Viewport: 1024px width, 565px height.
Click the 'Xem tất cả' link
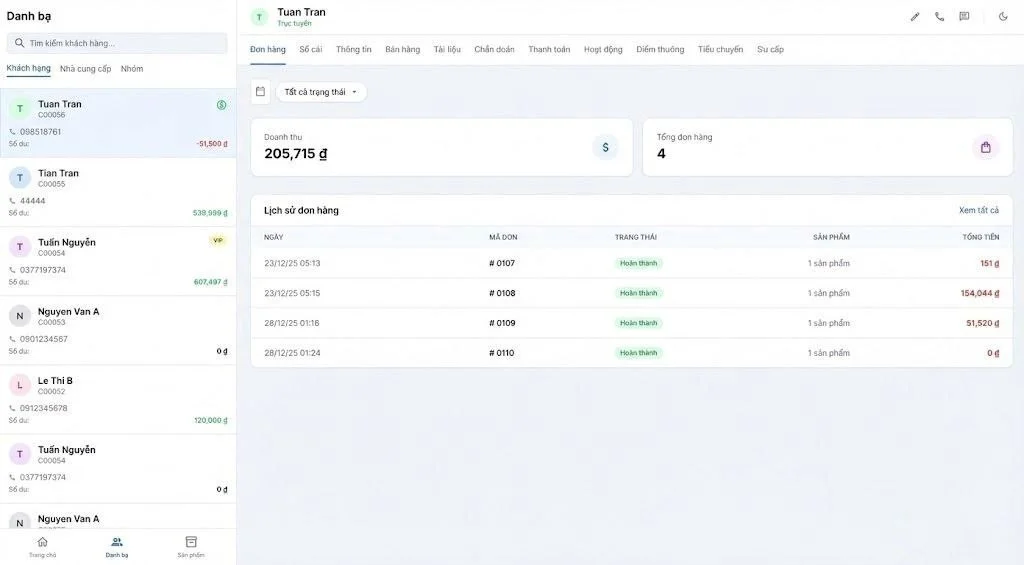click(978, 210)
